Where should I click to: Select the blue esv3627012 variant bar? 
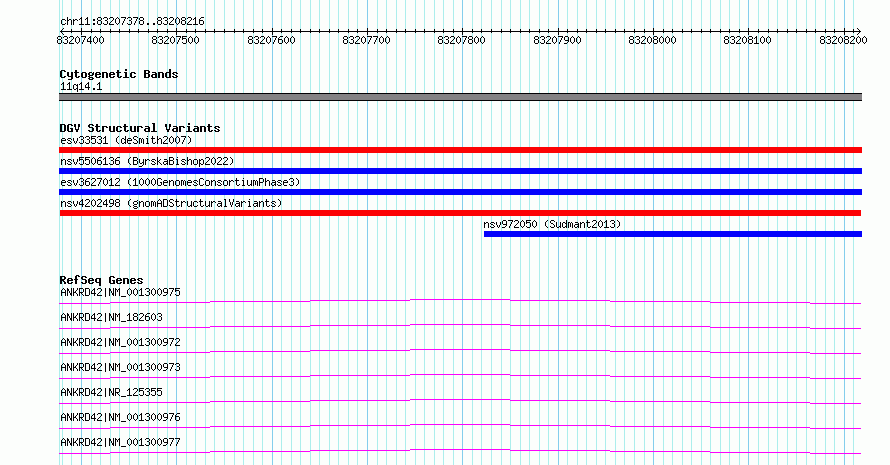point(460,192)
